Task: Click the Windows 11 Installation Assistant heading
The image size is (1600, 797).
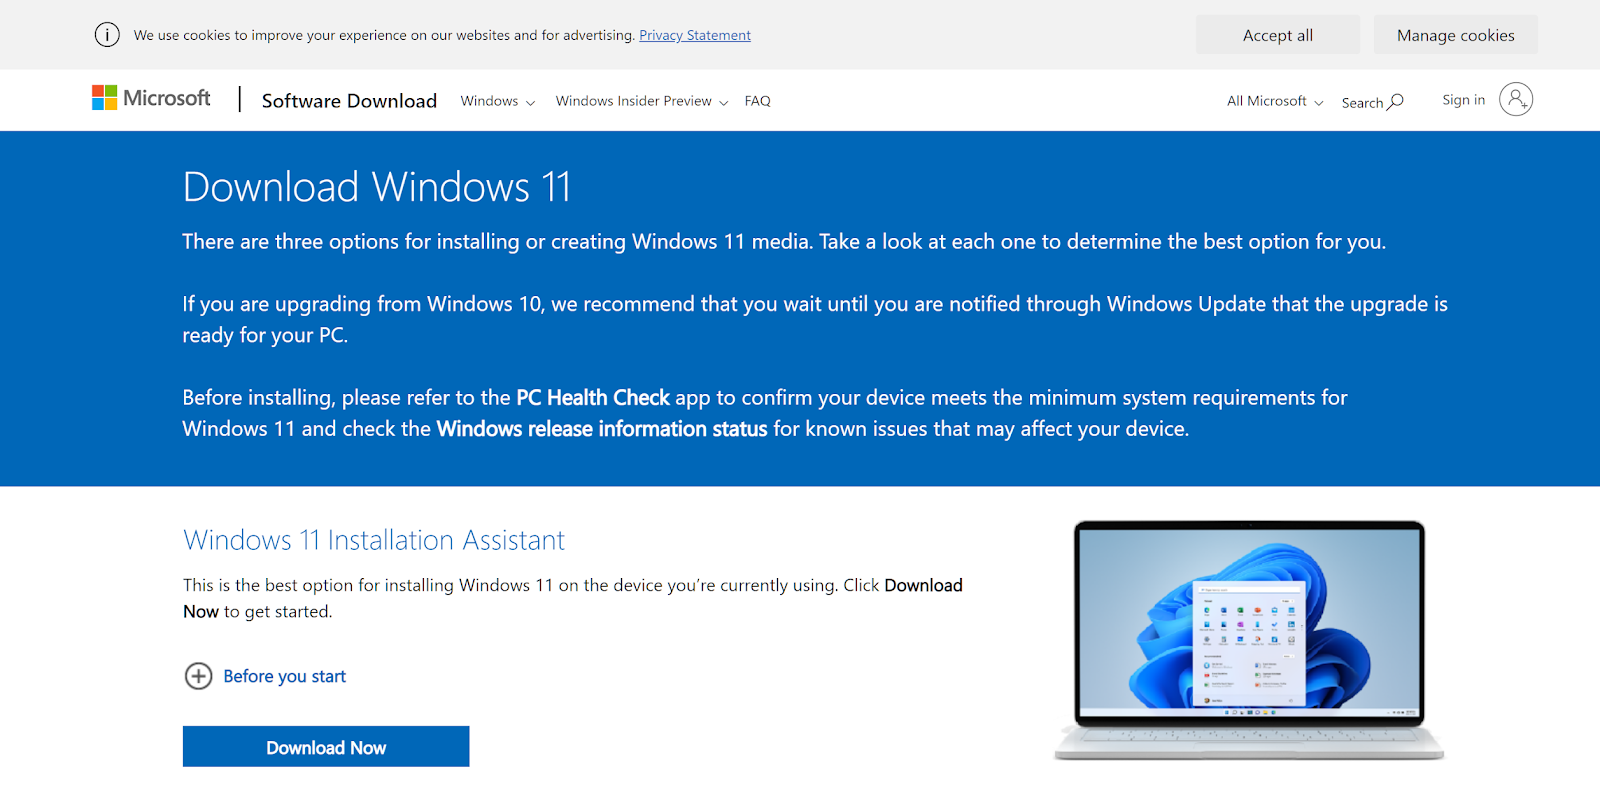Action: pyautogui.click(x=374, y=540)
